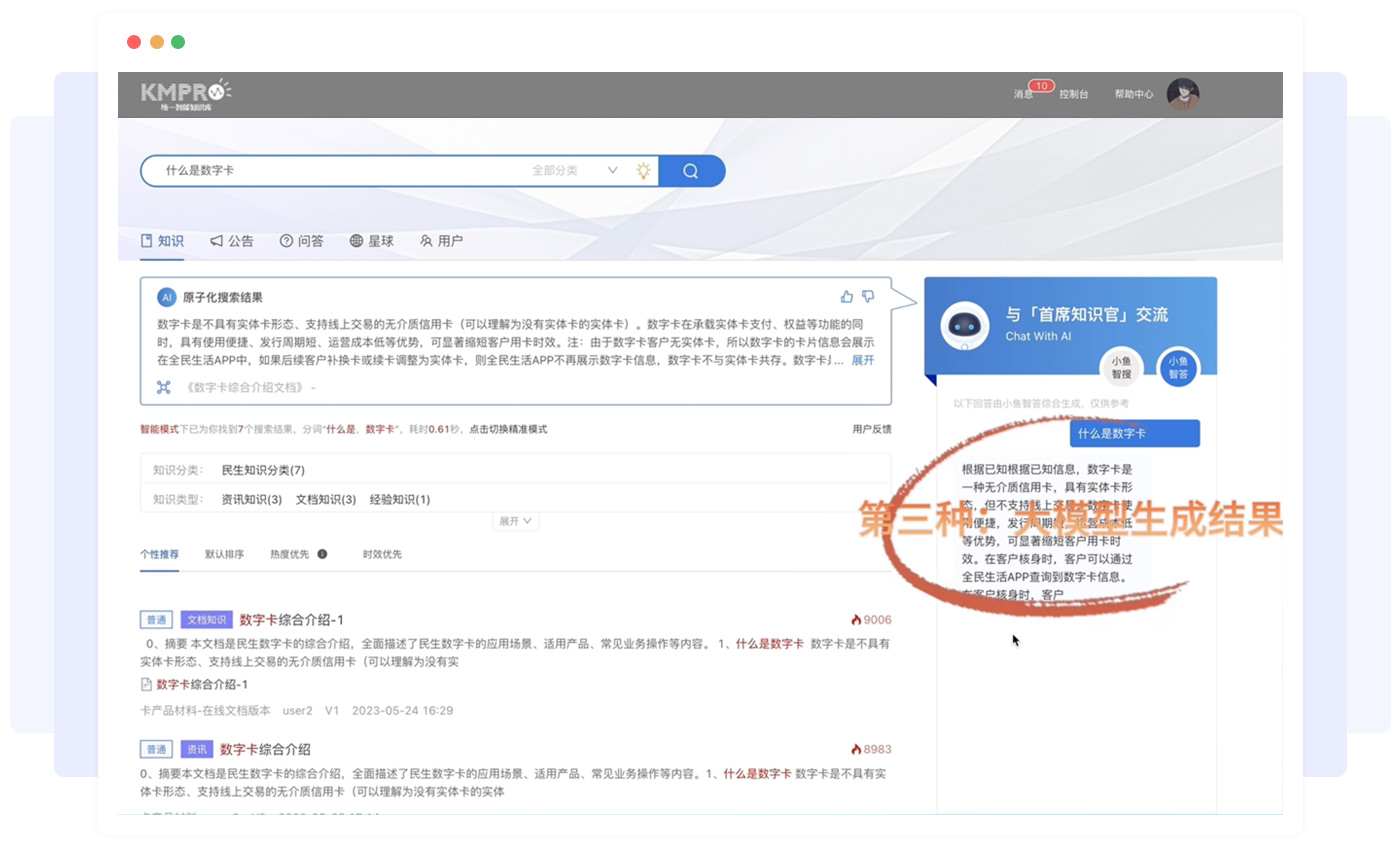Switch to 小鱼智答 mode
This screenshot has height=850, width=1400.
click(x=1177, y=369)
